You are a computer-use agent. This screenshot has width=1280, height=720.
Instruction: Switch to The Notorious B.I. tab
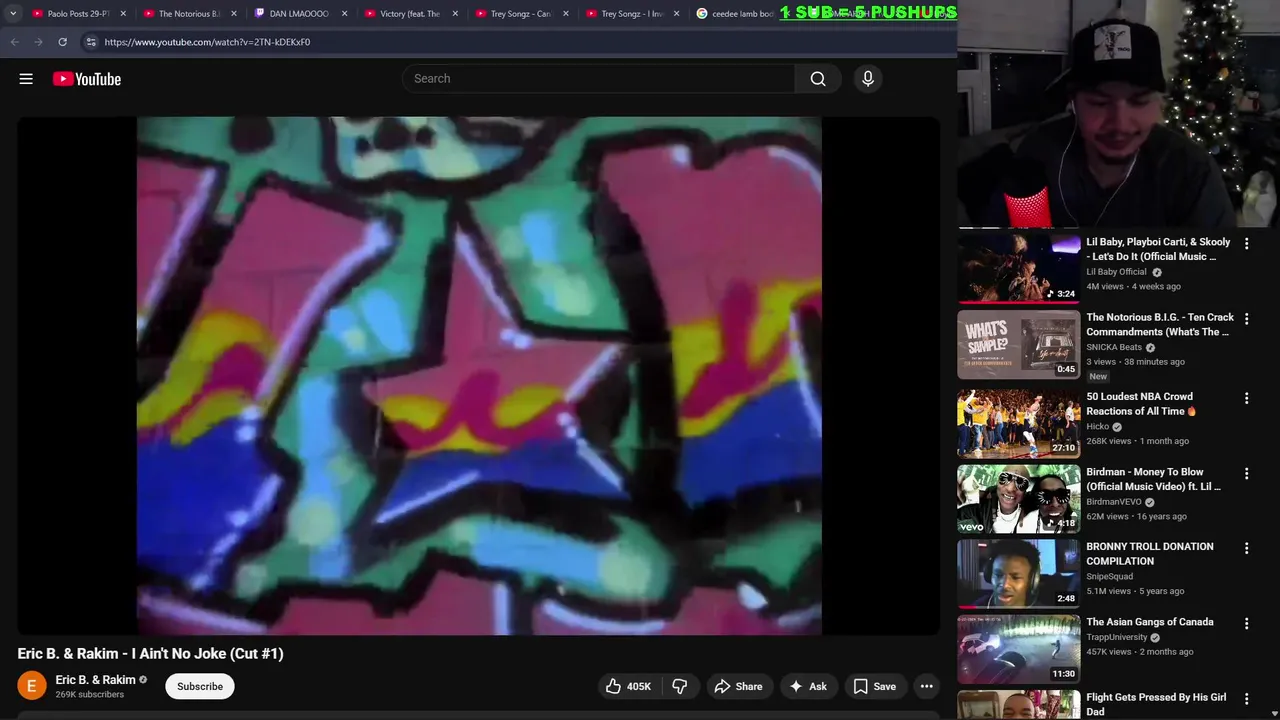(x=189, y=14)
